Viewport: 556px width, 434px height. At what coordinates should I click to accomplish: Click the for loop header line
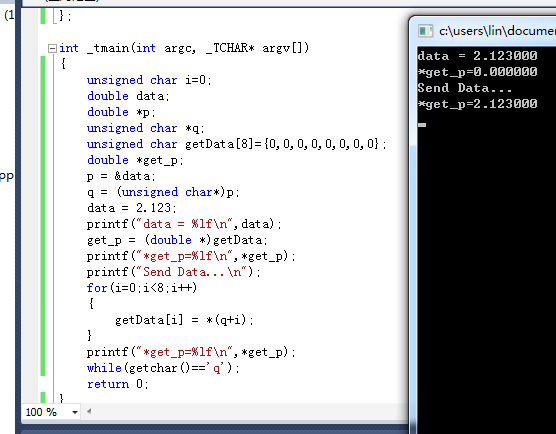point(142,288)
